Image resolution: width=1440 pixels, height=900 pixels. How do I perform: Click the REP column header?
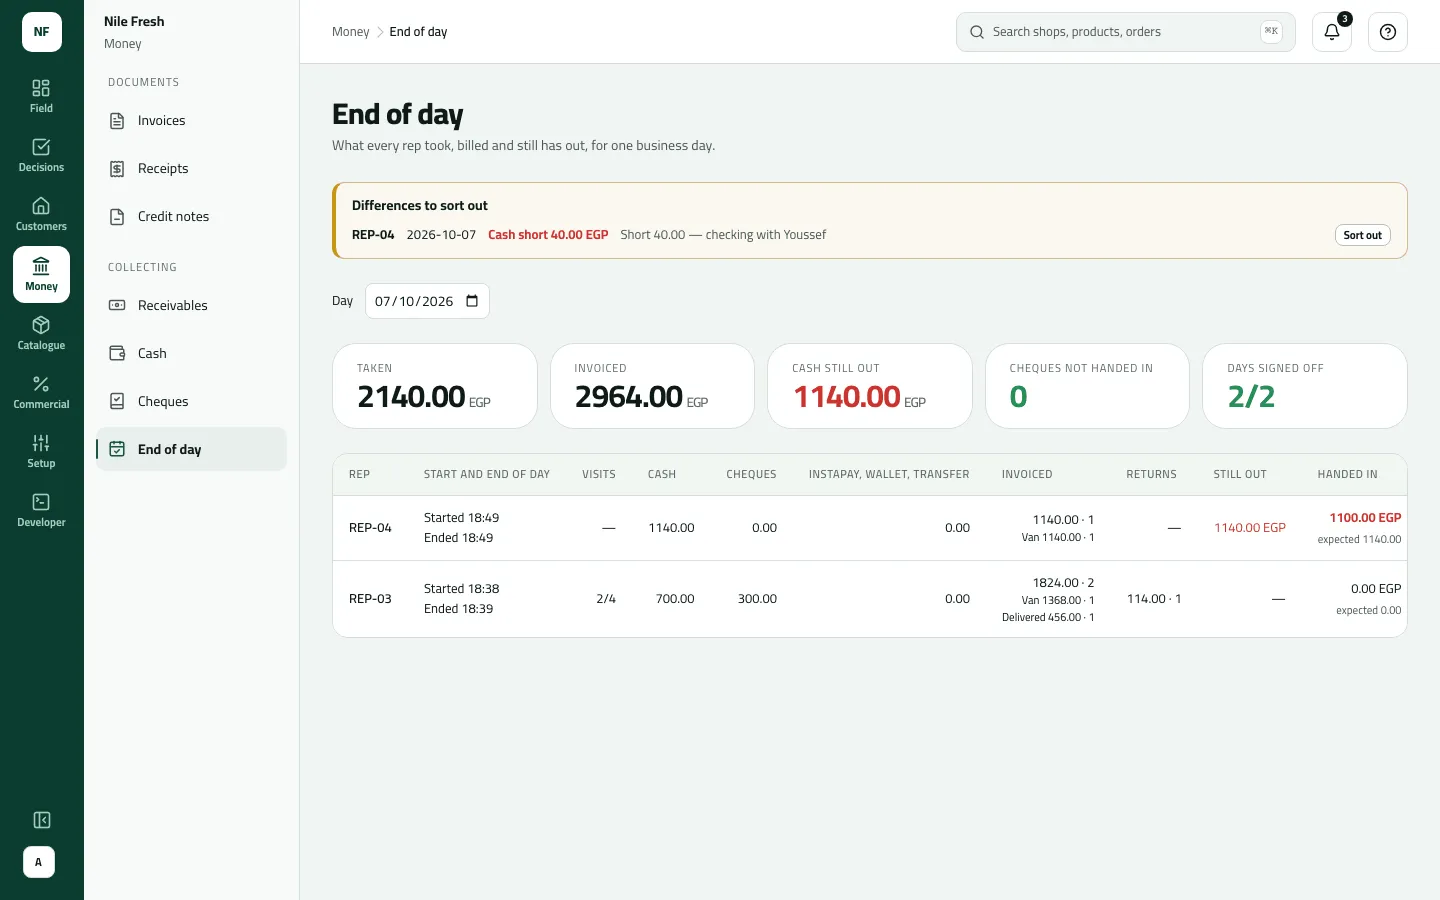tap(359, 474)
